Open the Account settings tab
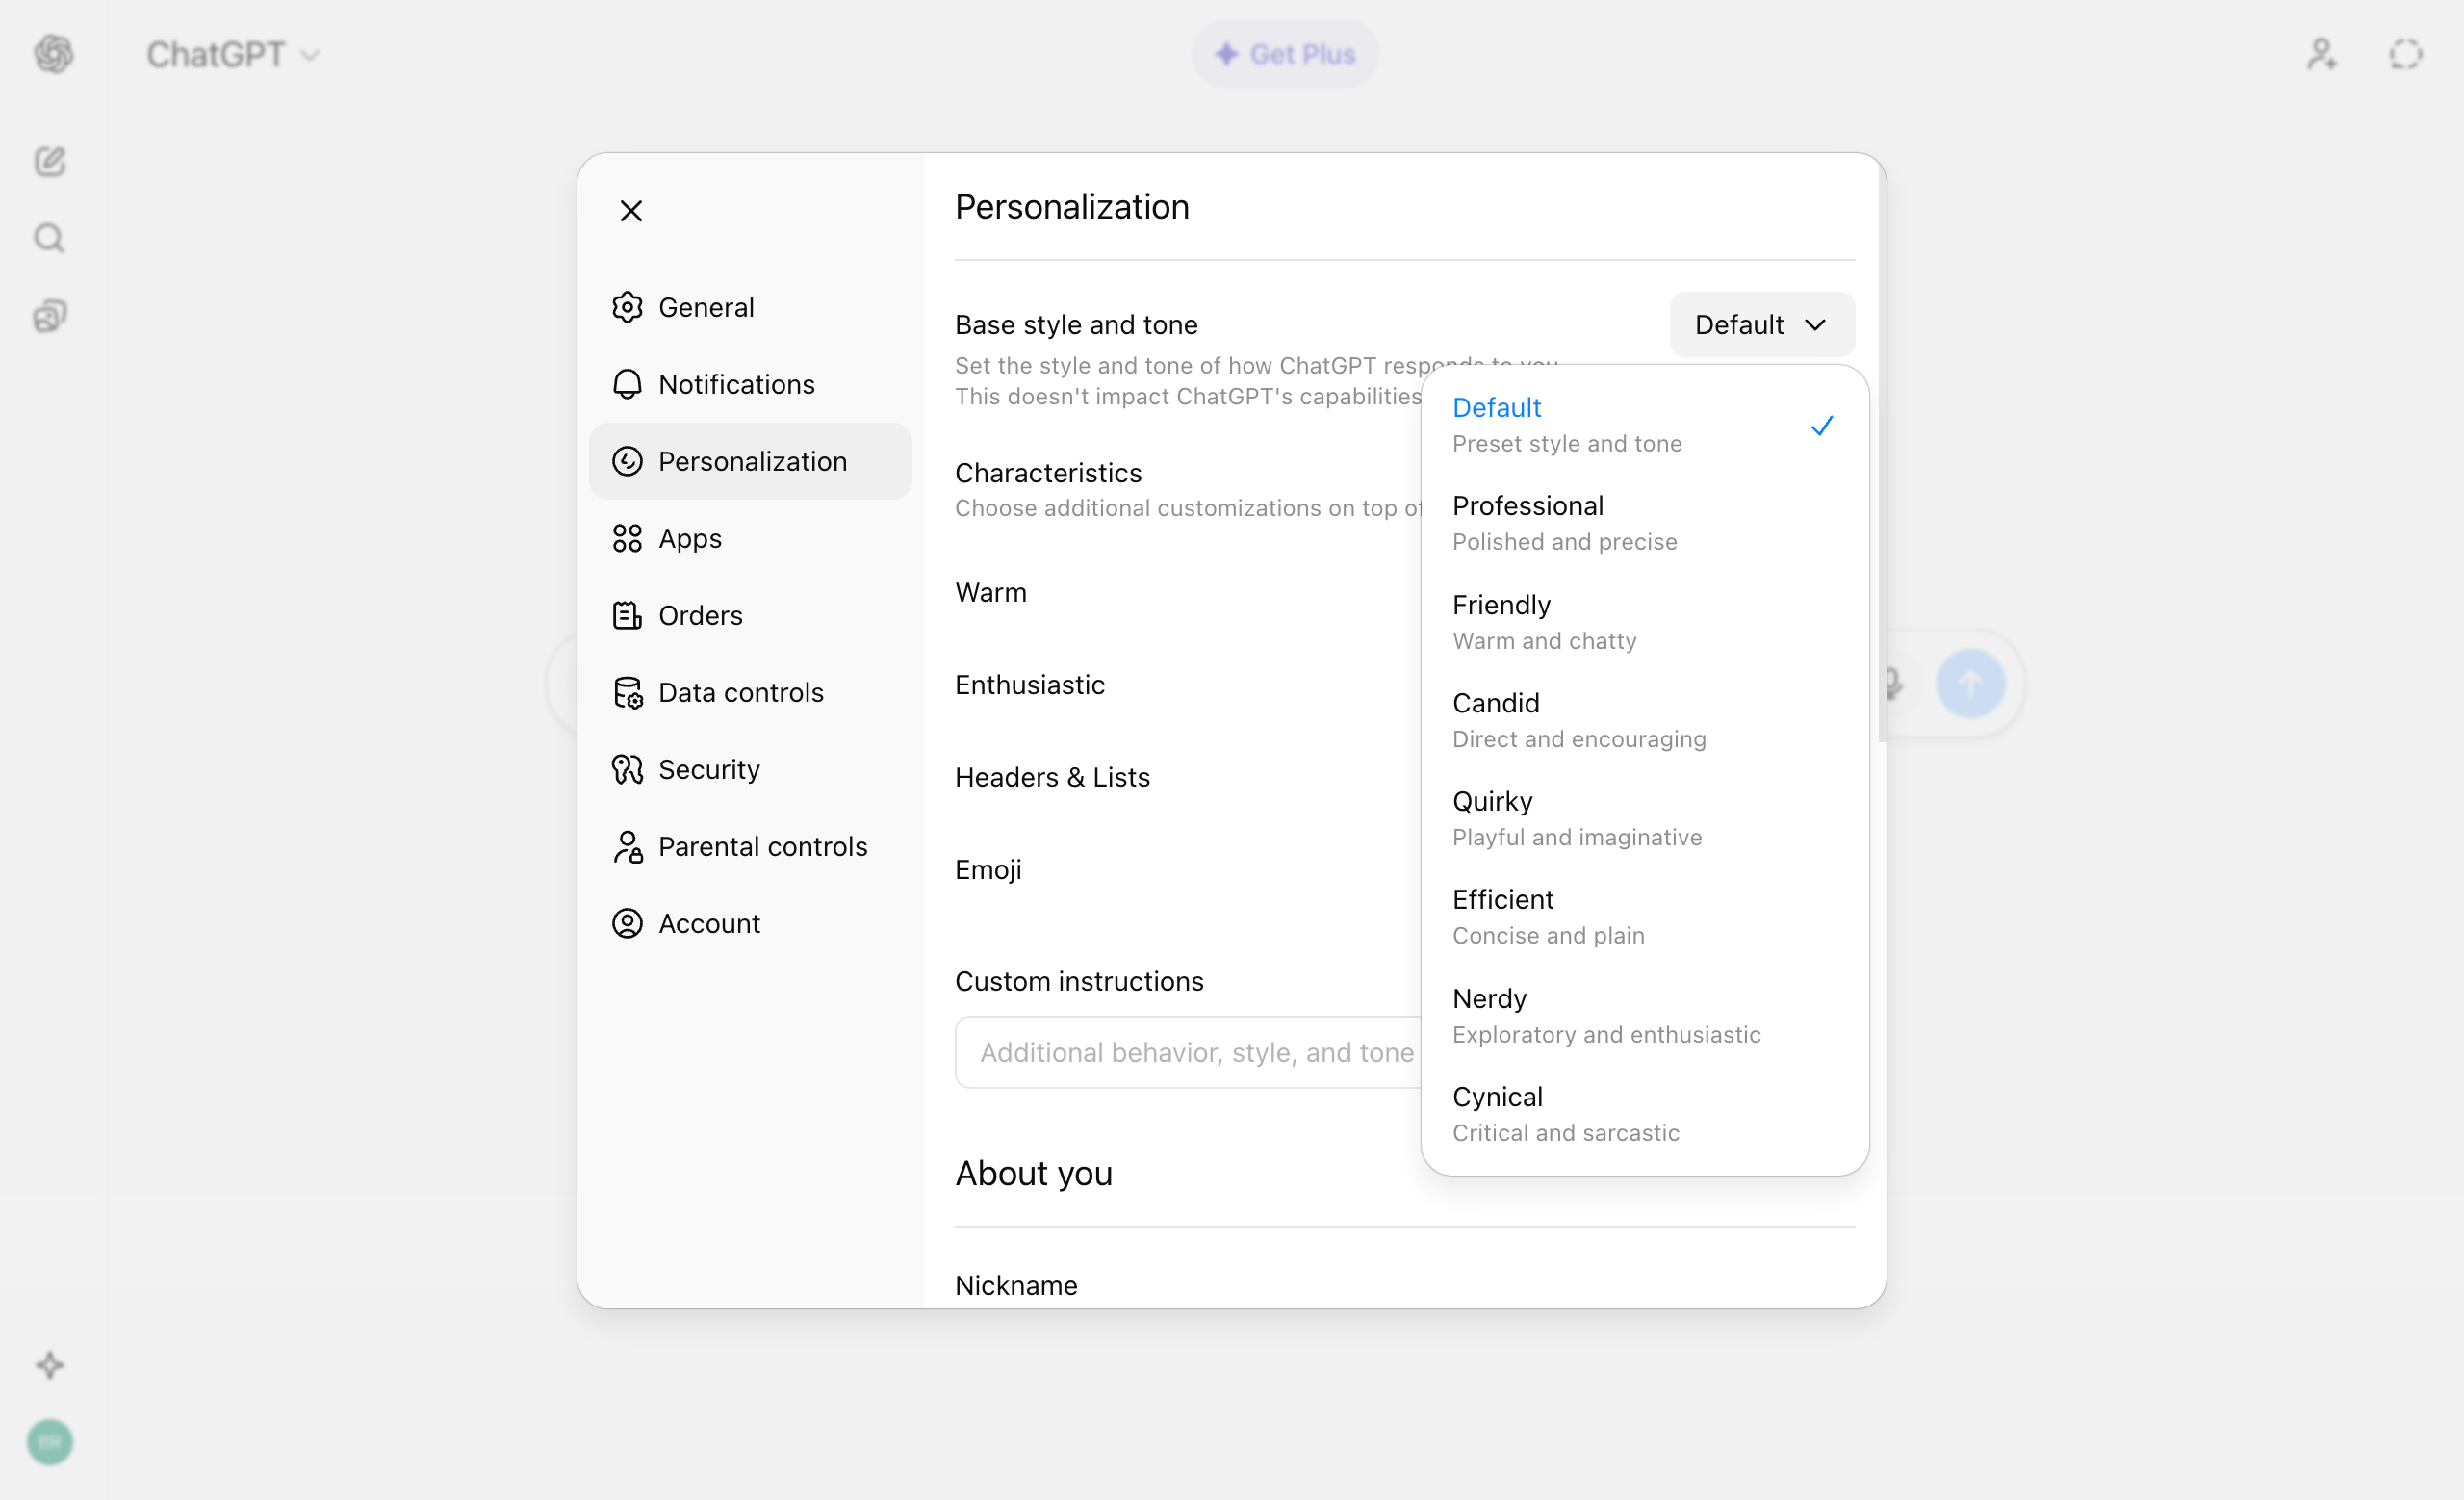2464x1500 pixels. (x=750, y=923)
